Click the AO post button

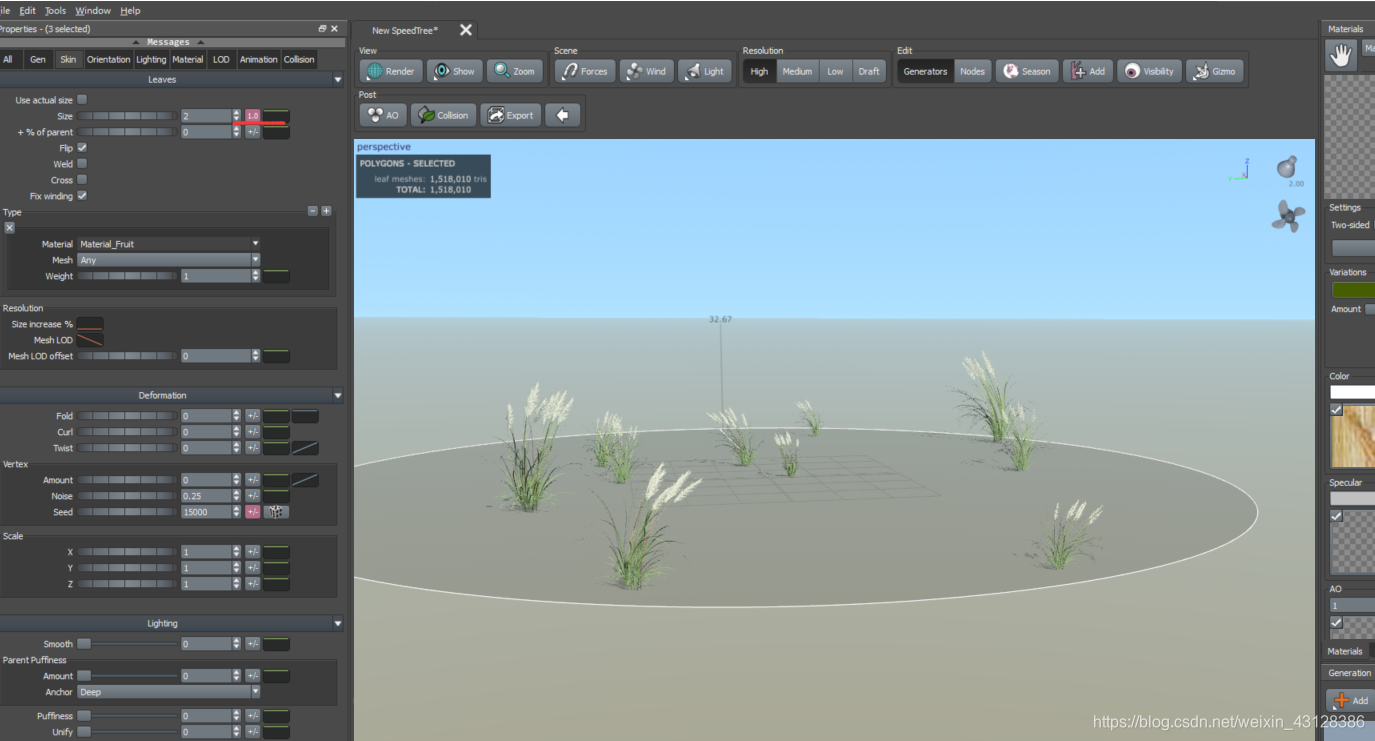(x=382, y=115)
